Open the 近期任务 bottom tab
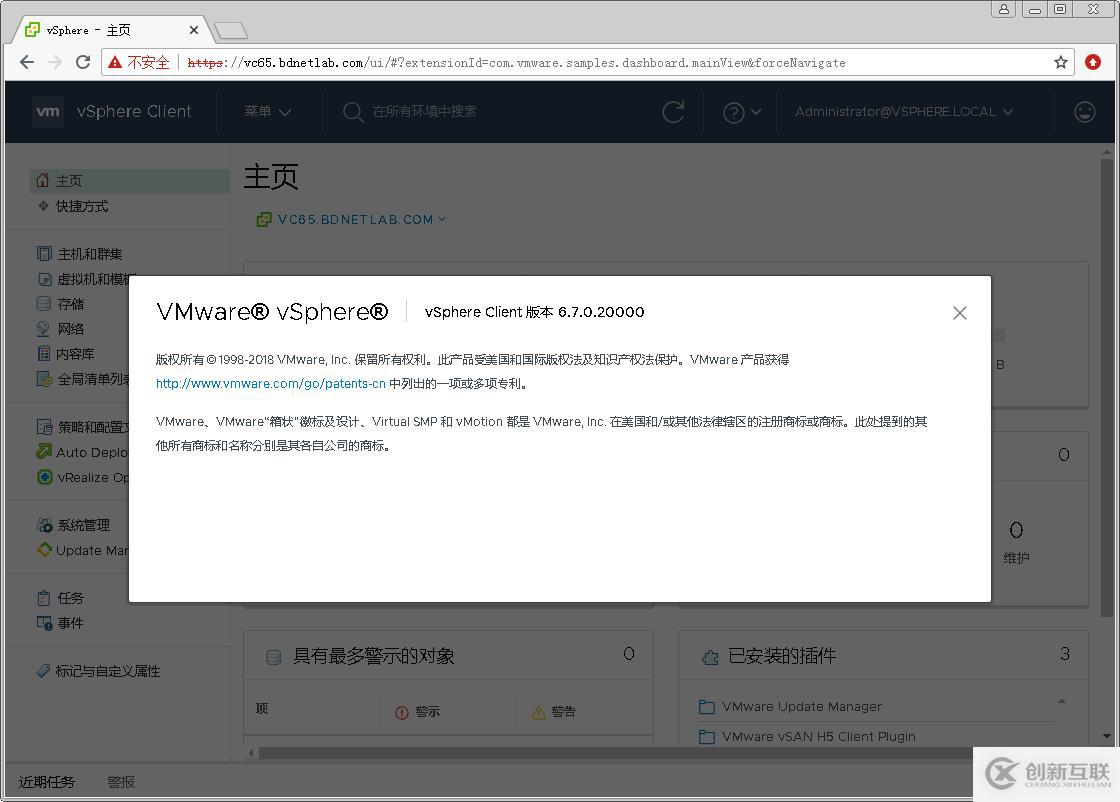The width and height of the screenshot is (1120, 802). 46,782
